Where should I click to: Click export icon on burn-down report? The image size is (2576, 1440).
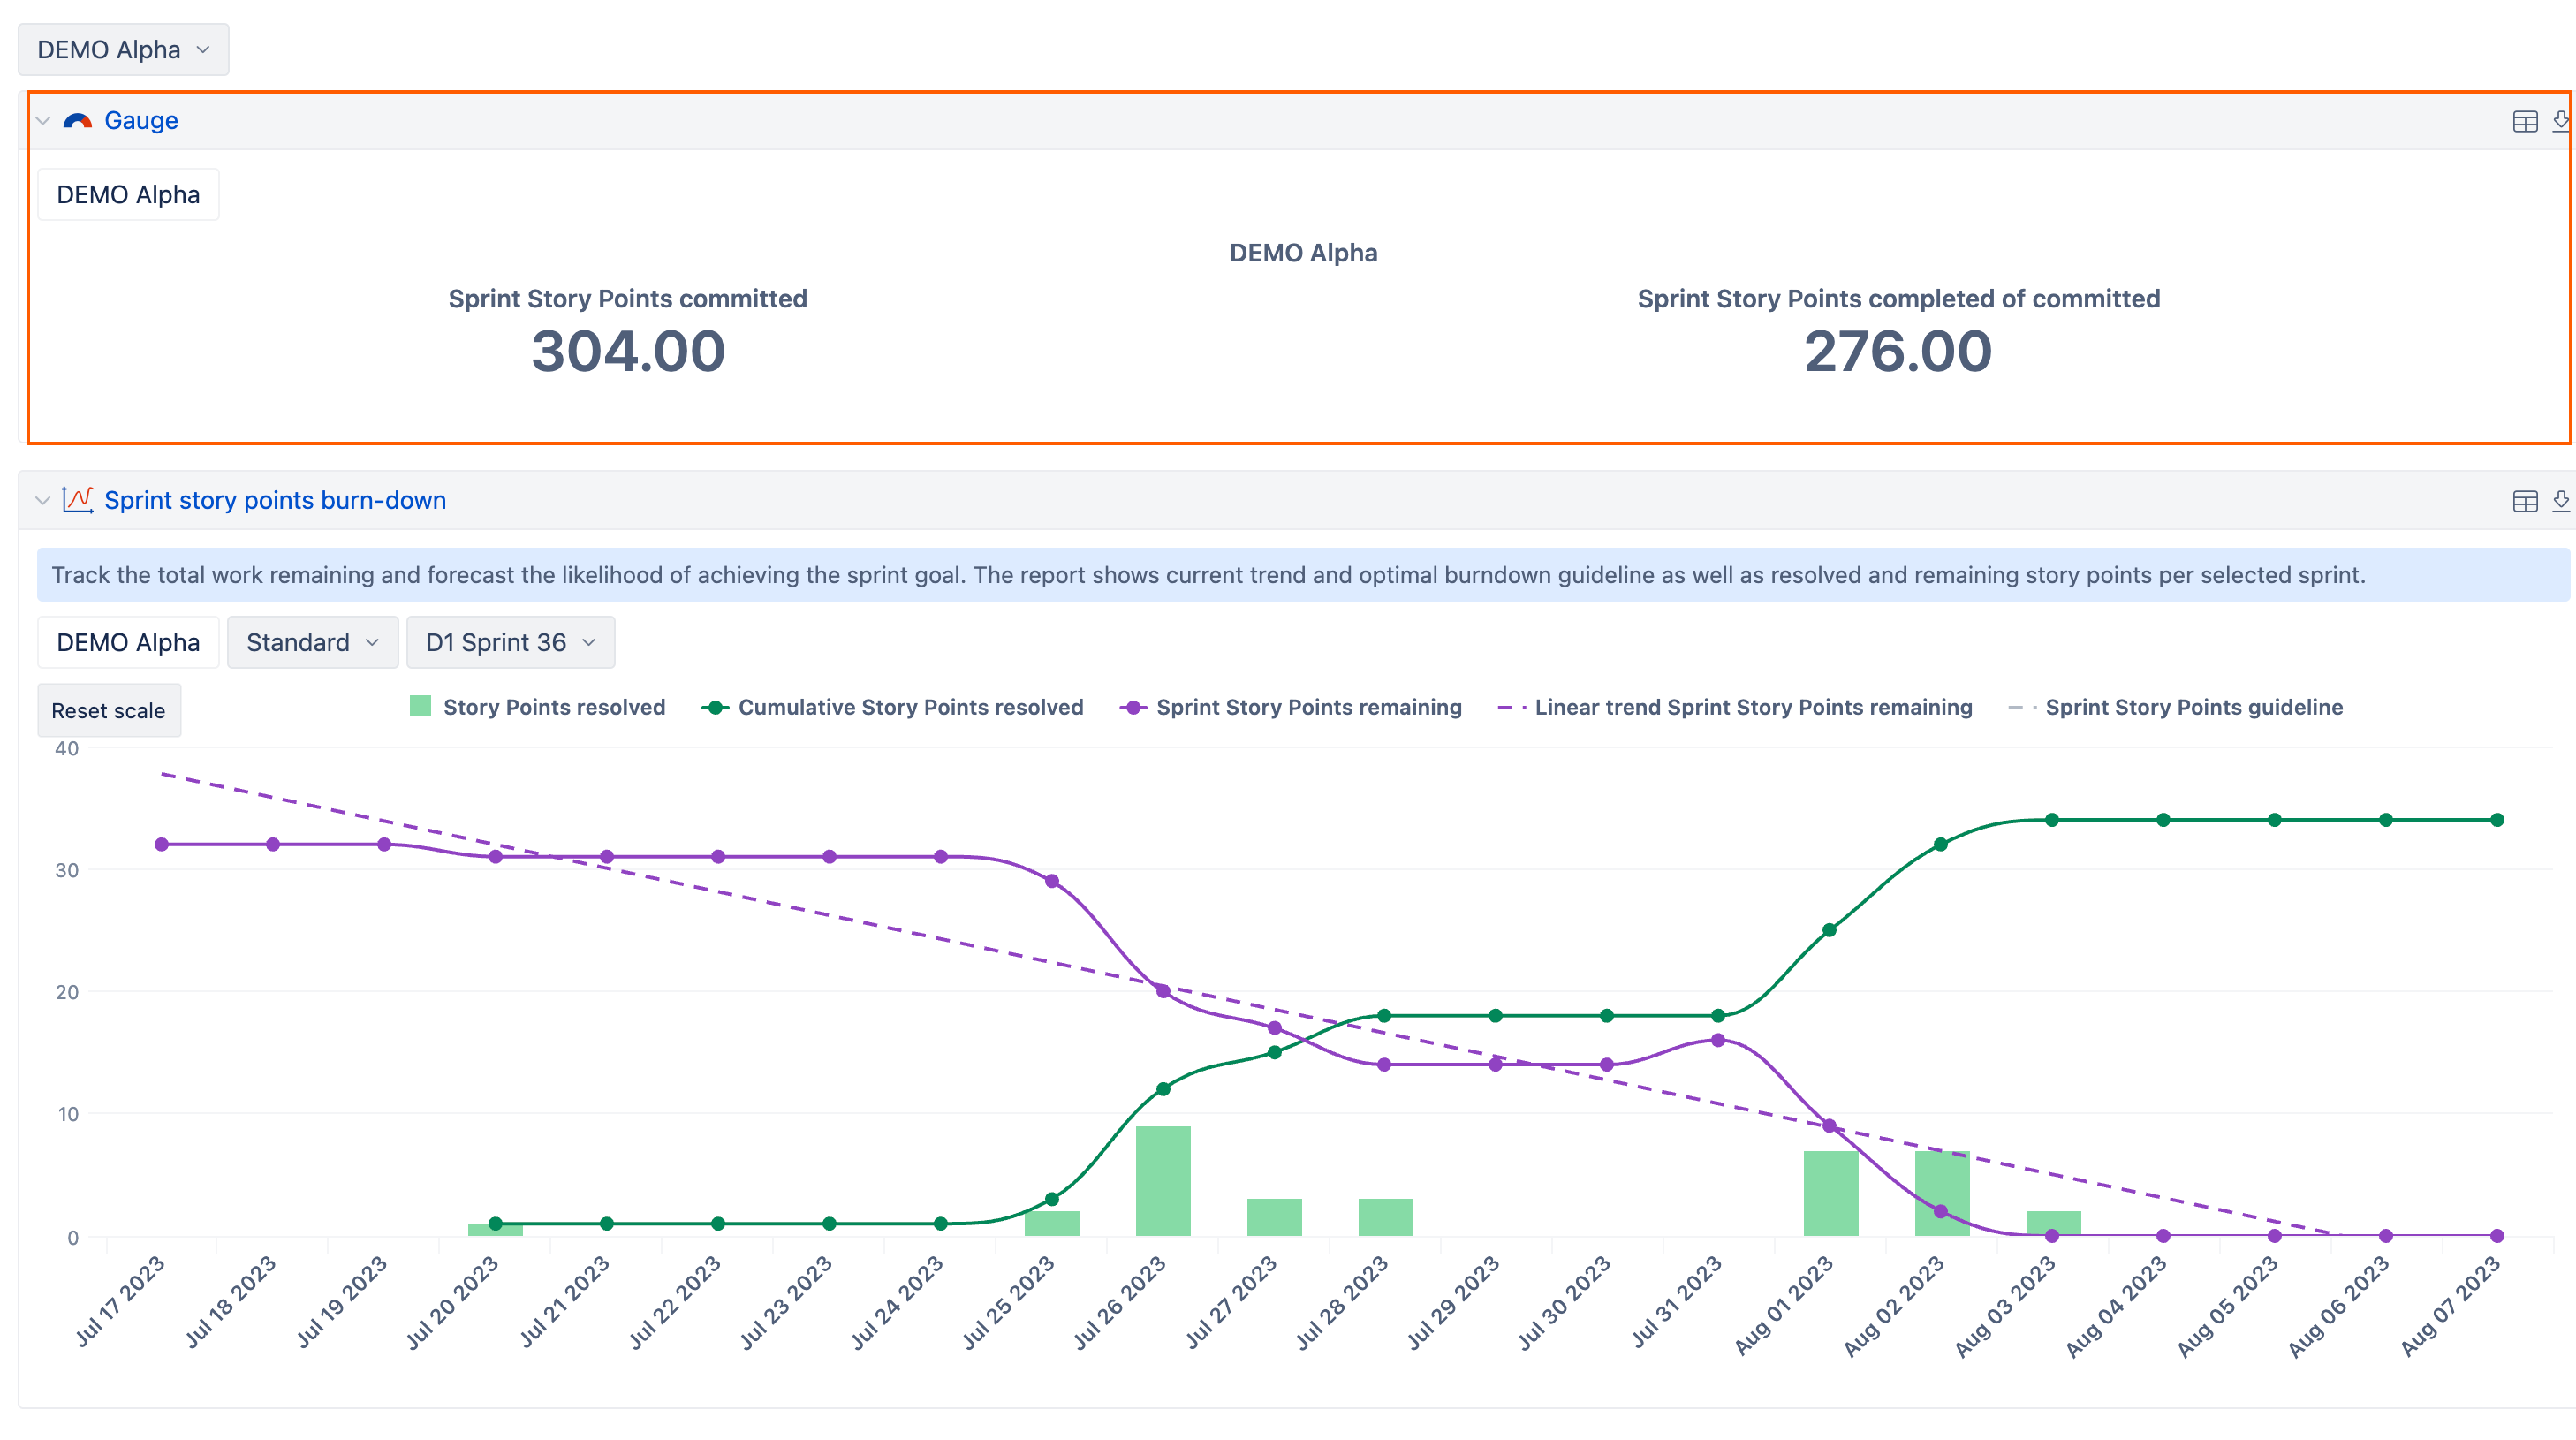point(2560,501)
